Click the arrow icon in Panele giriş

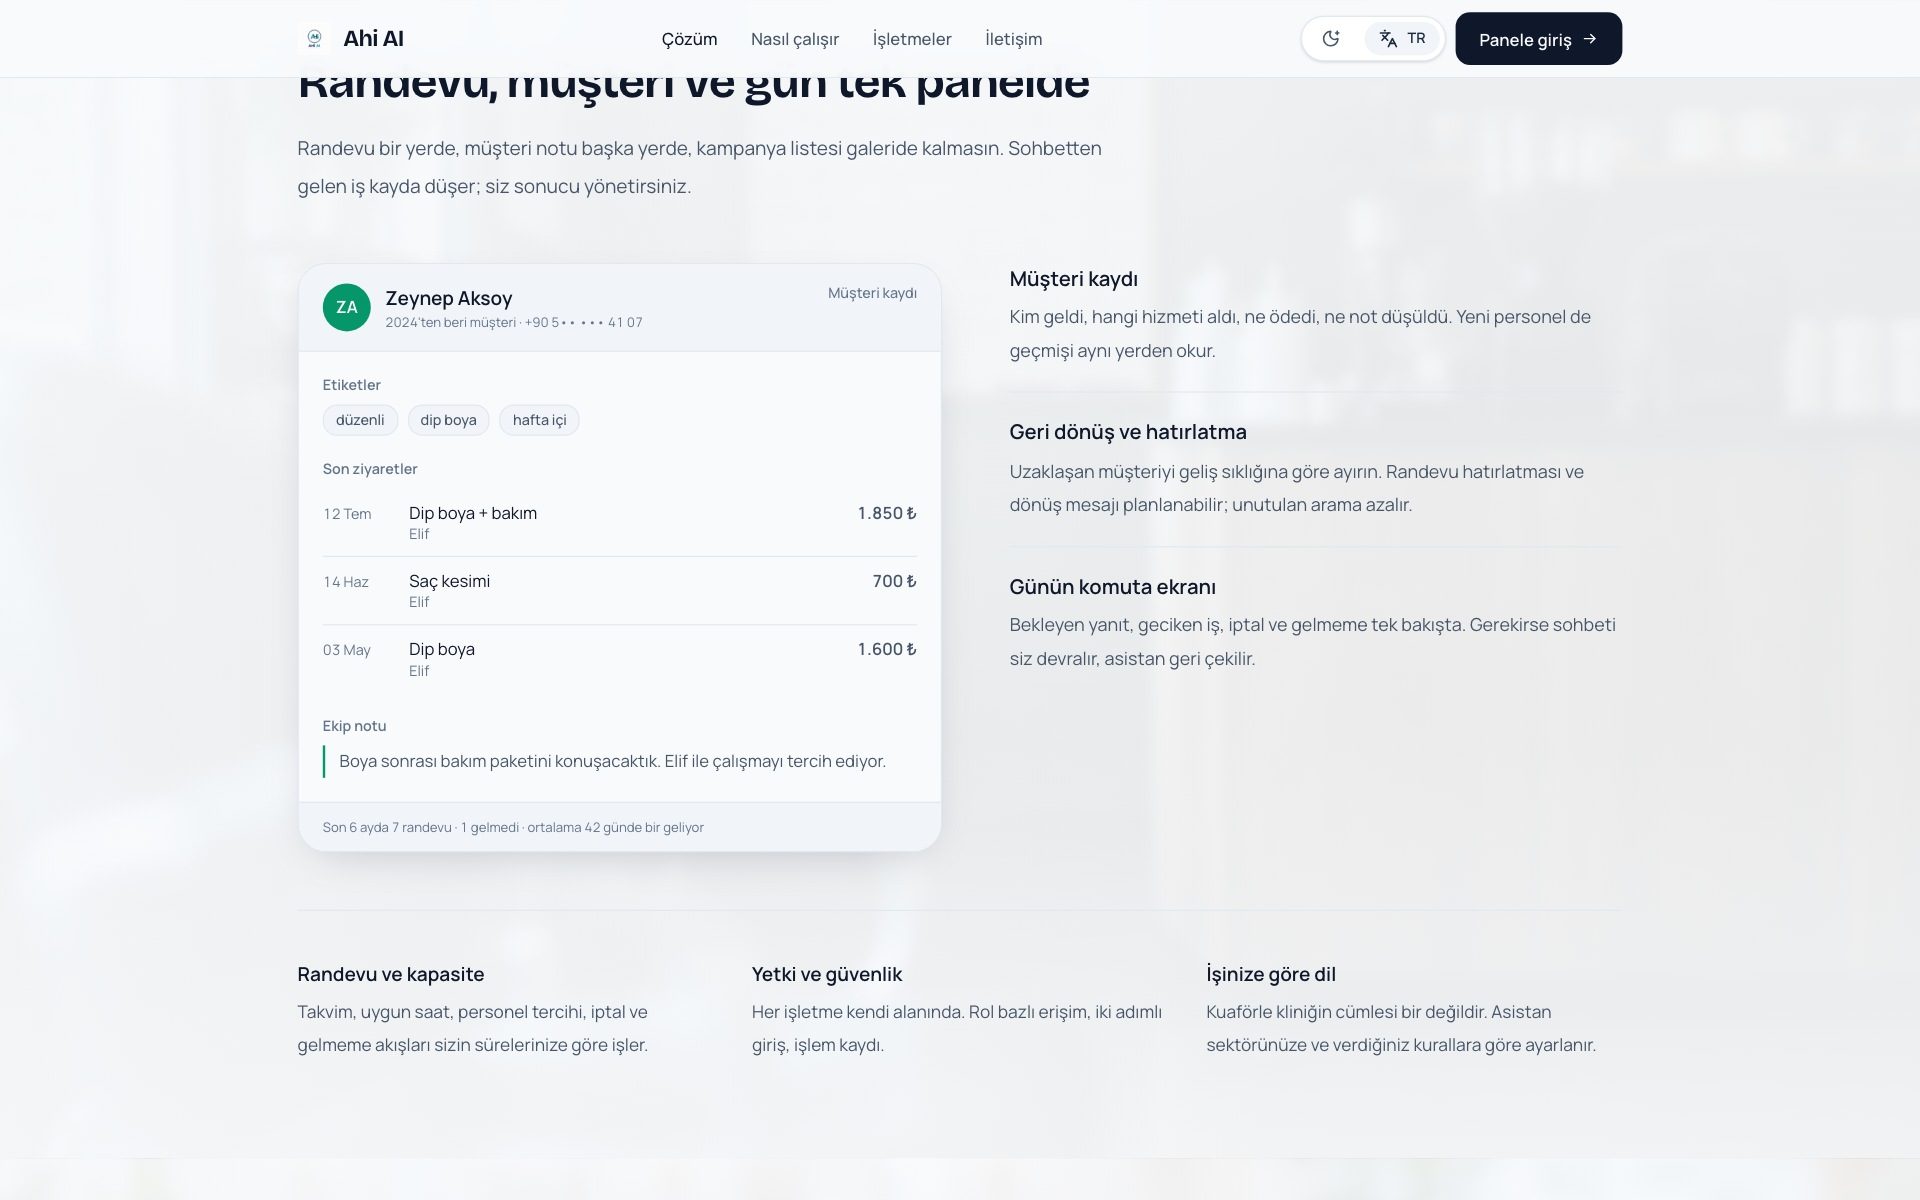(1590, 39)
